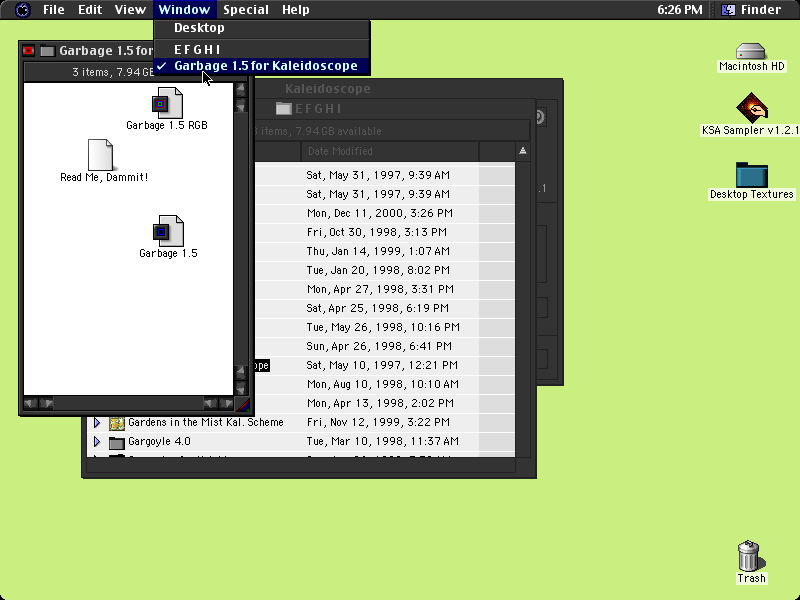The image size is (800, 600).
Task: Click the bottom scroll-down arrow in Garbage window
Action: click(241, 389)
